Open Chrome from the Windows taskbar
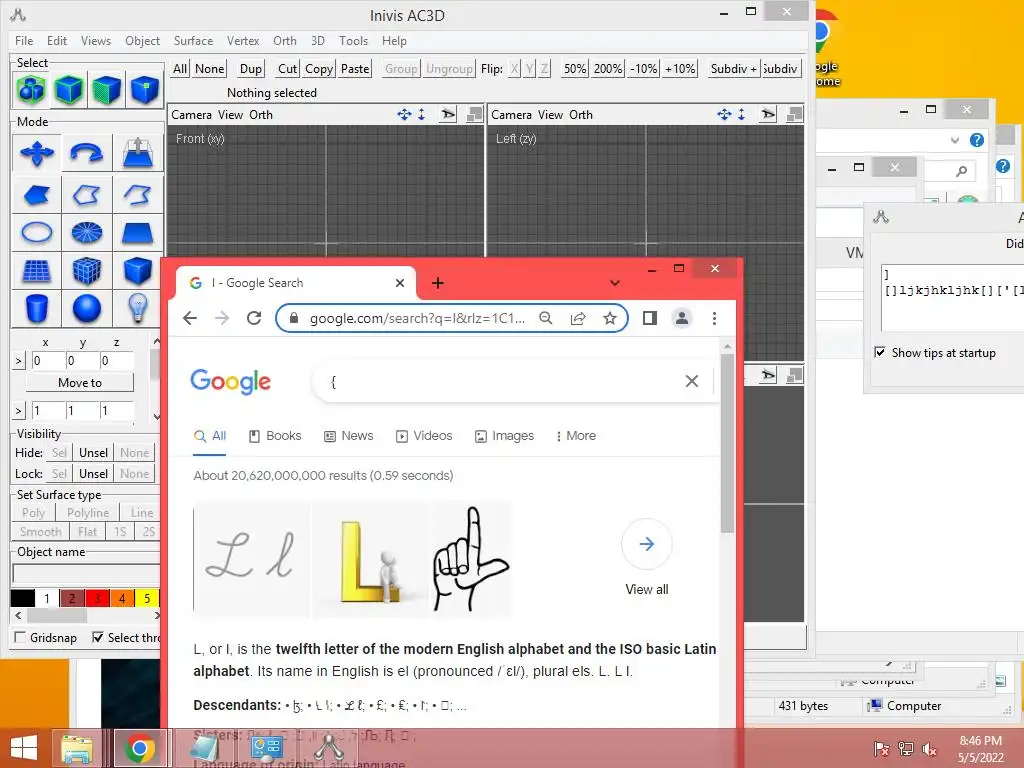Image resolution: width=1024 pixels, height=768 pixels. pyautogui.click(x=139, y=748)
